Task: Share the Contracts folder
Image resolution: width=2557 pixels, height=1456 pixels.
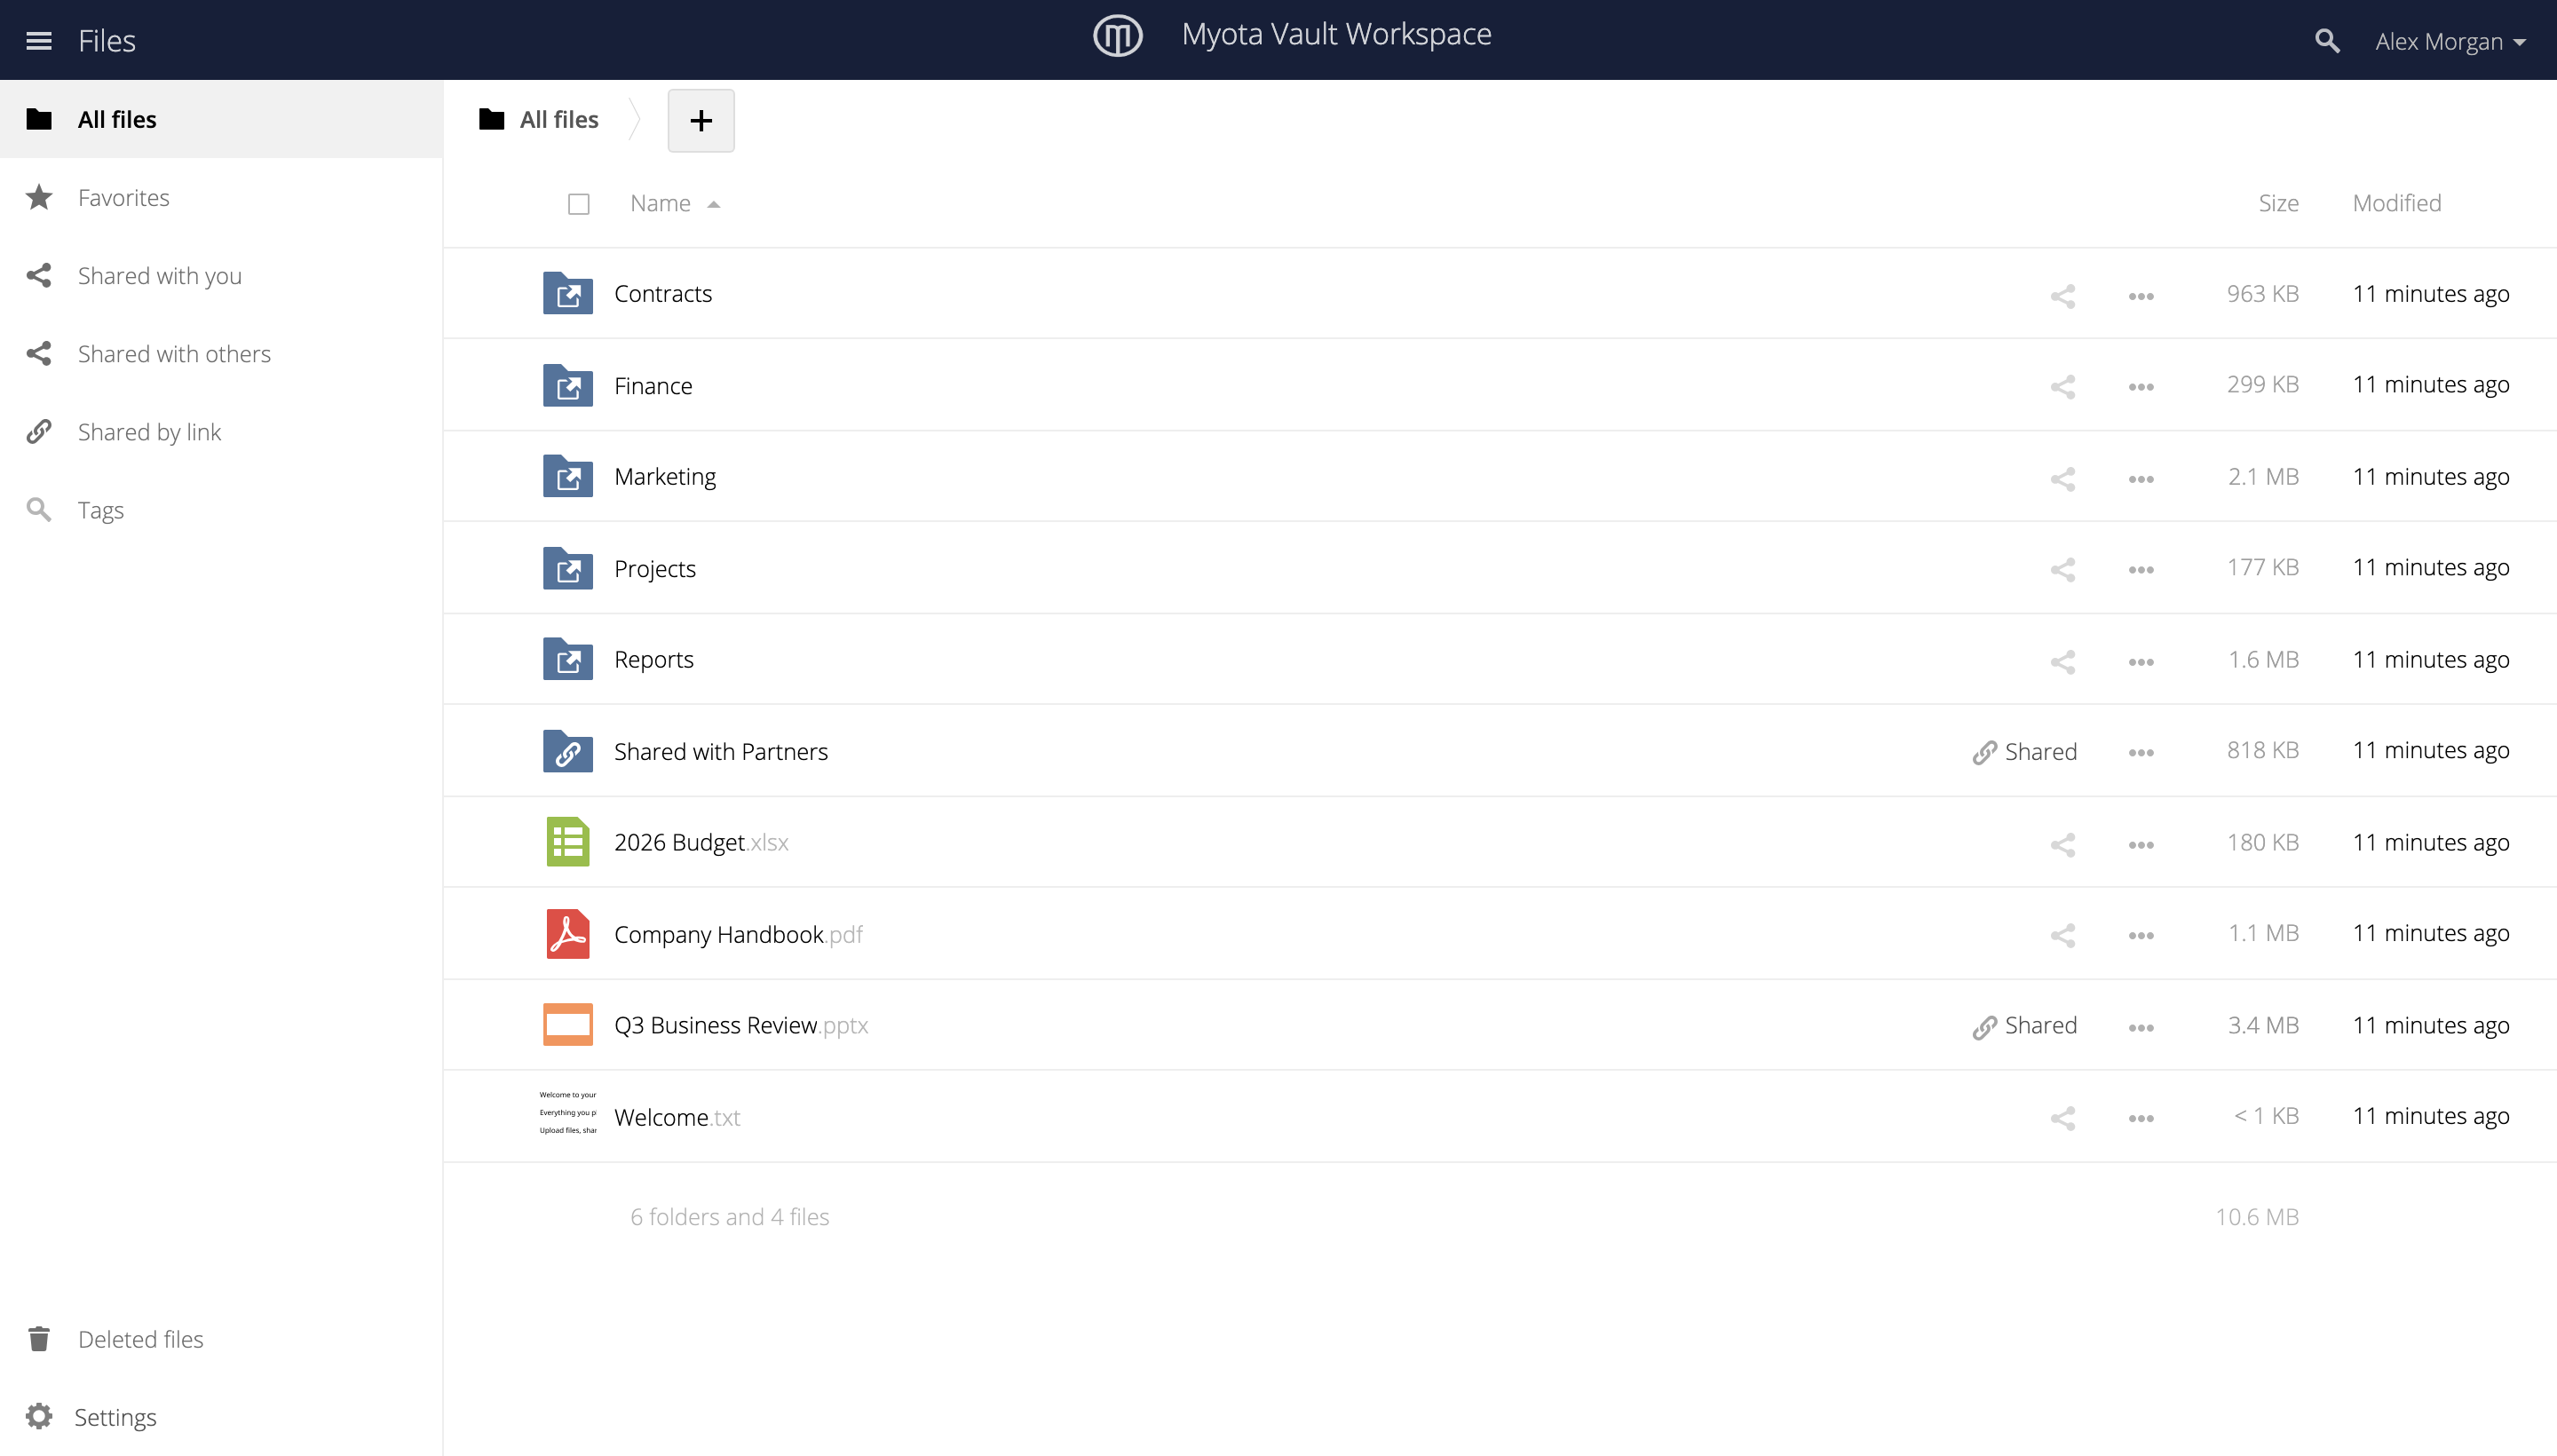Action: point(2062,295)
